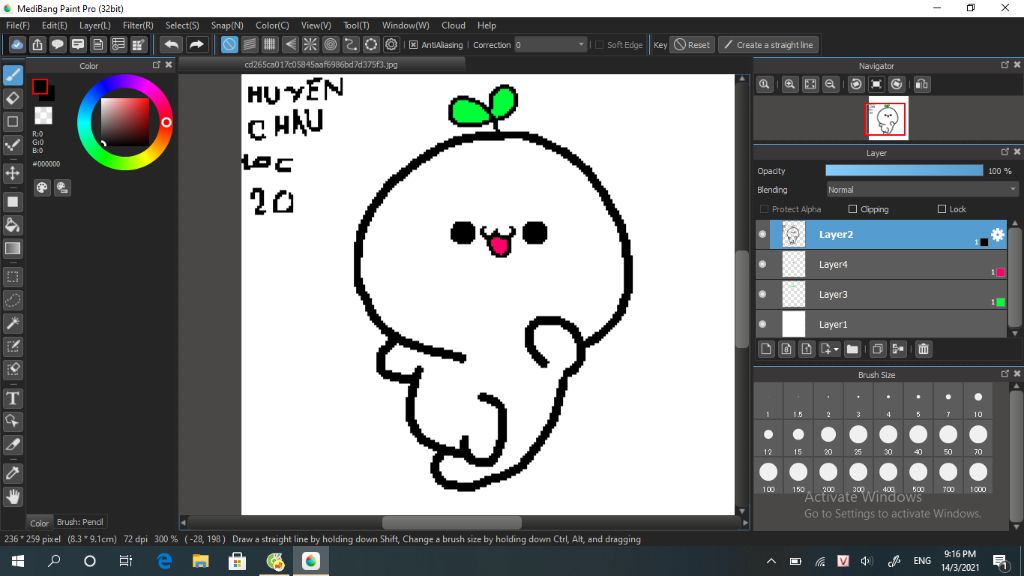
Task: Hide Layer4 visibility
Action: pos(762,264)
